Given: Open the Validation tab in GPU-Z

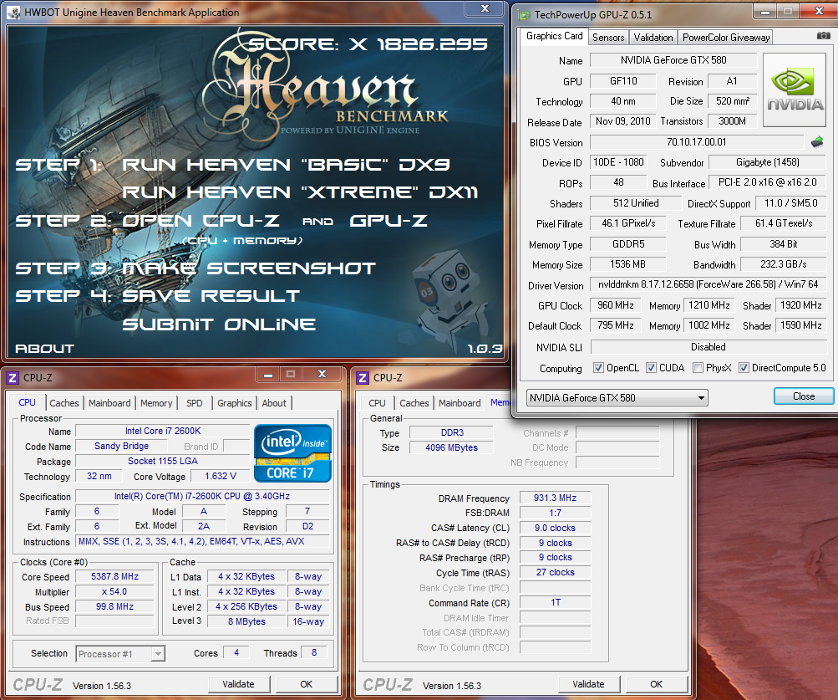Looking at the screenshot, I should tap(653, 37).
